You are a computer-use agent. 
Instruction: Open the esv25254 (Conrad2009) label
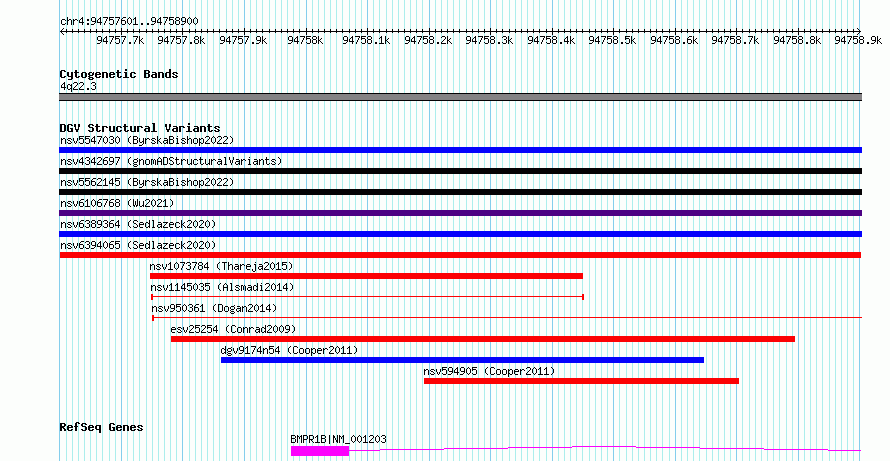[233, 329]
